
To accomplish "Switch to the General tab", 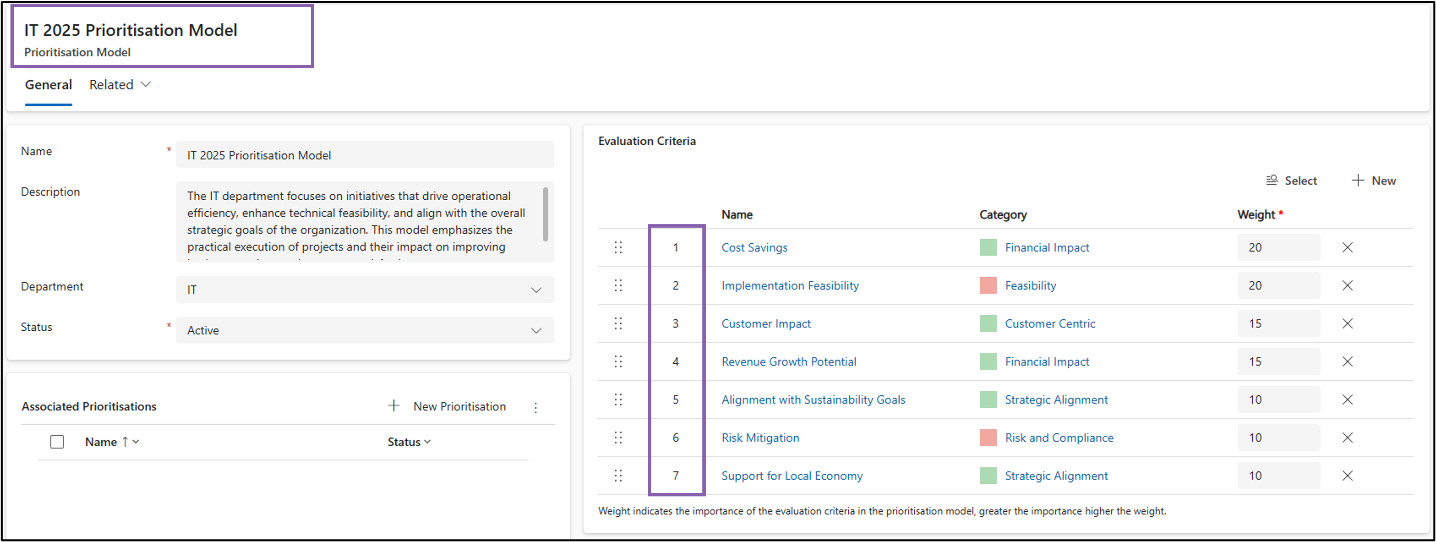I will click(48, 85).
